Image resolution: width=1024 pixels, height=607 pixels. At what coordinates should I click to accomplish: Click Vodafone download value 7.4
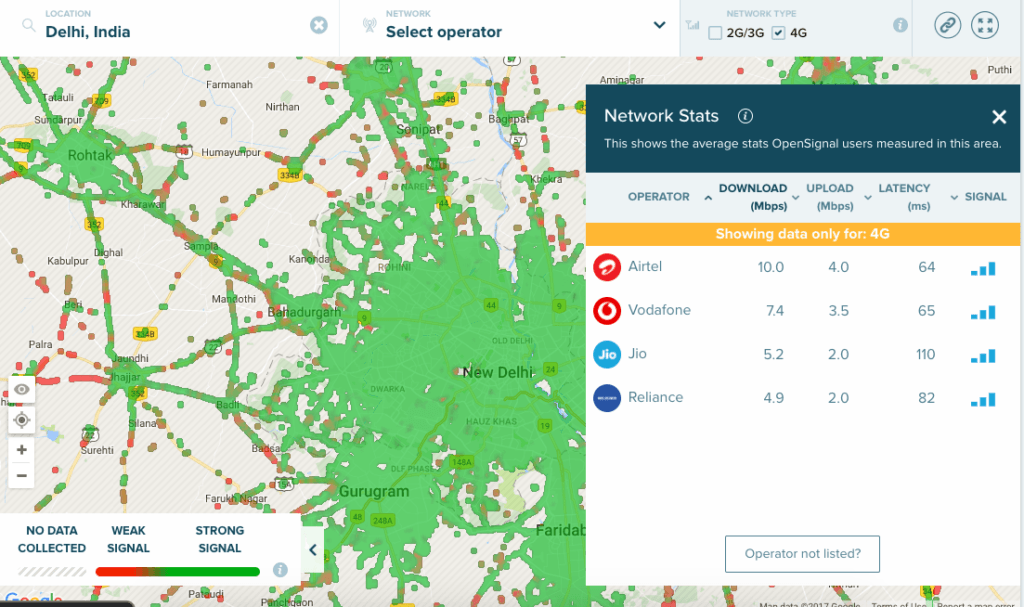point(775,311)
